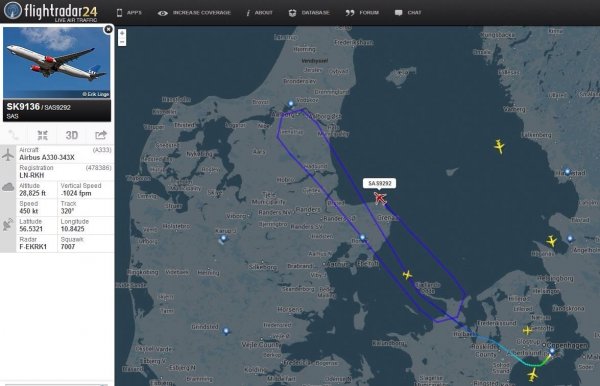600x386 pixels.
Task: Click the center-on-aircraft arrows icon
Action: click(x=42, y=135)
